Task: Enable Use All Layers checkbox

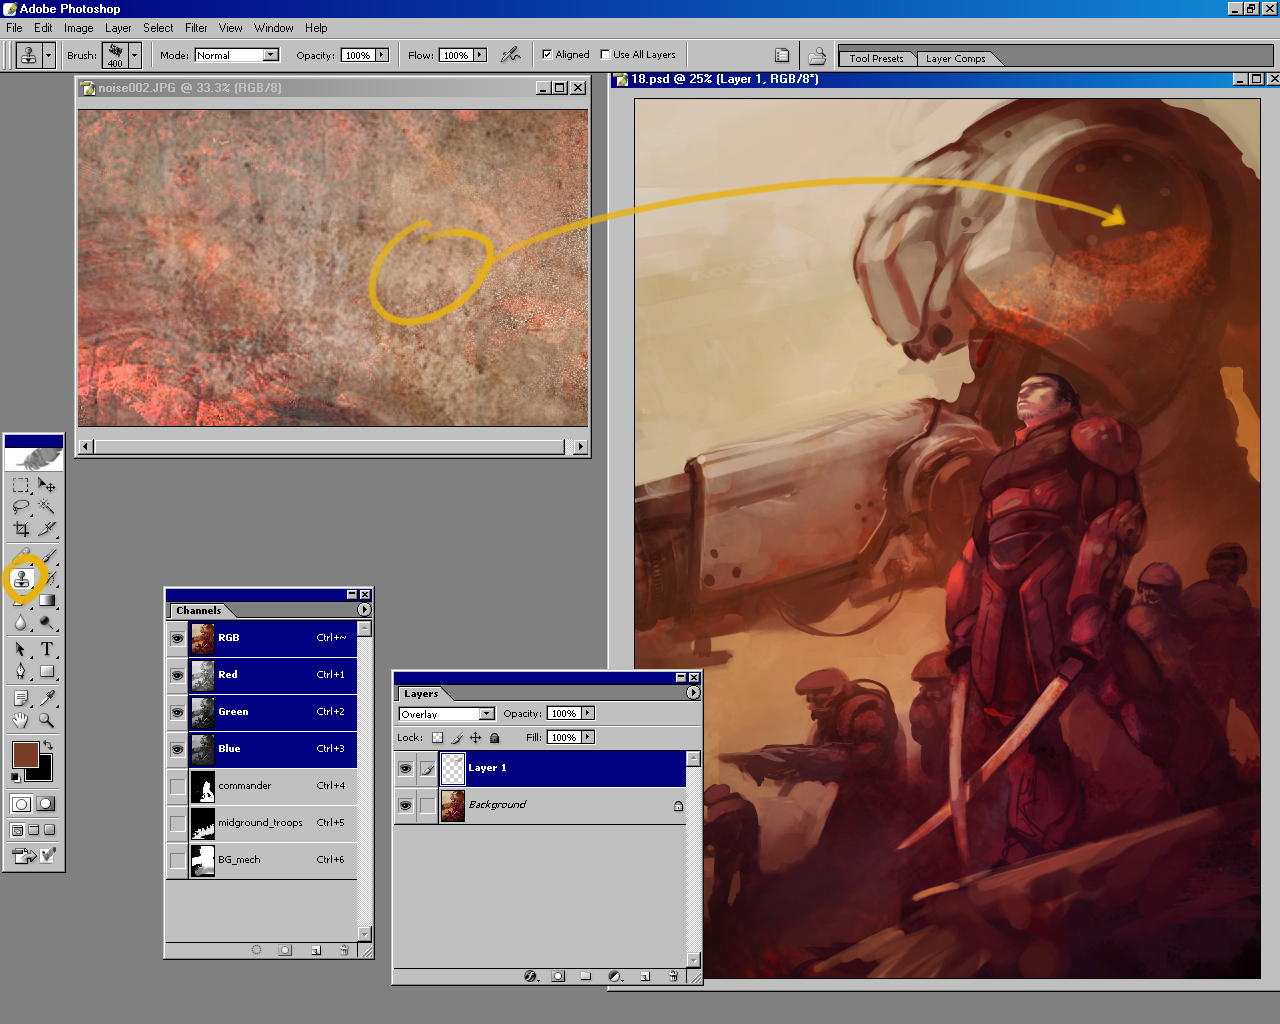Action: pyautogui.click(x=605, y=55)
